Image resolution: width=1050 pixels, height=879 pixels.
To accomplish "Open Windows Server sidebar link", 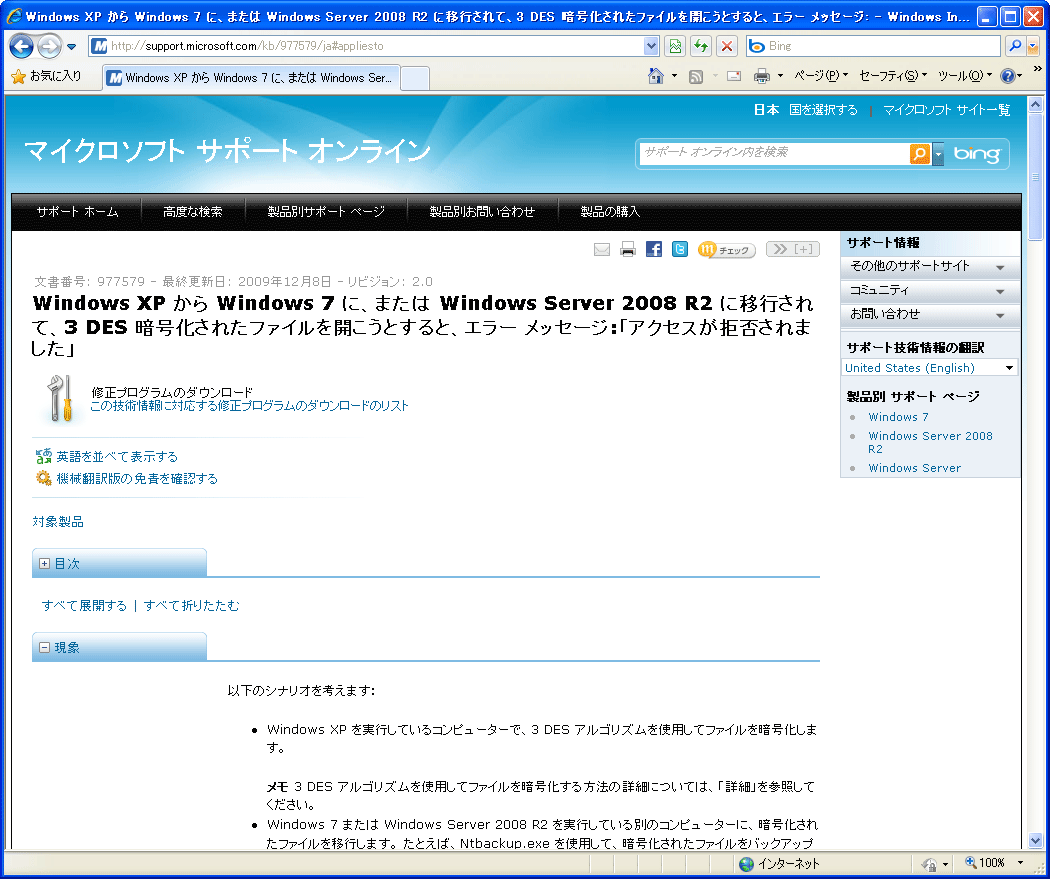I will click(x=914, y=468).
